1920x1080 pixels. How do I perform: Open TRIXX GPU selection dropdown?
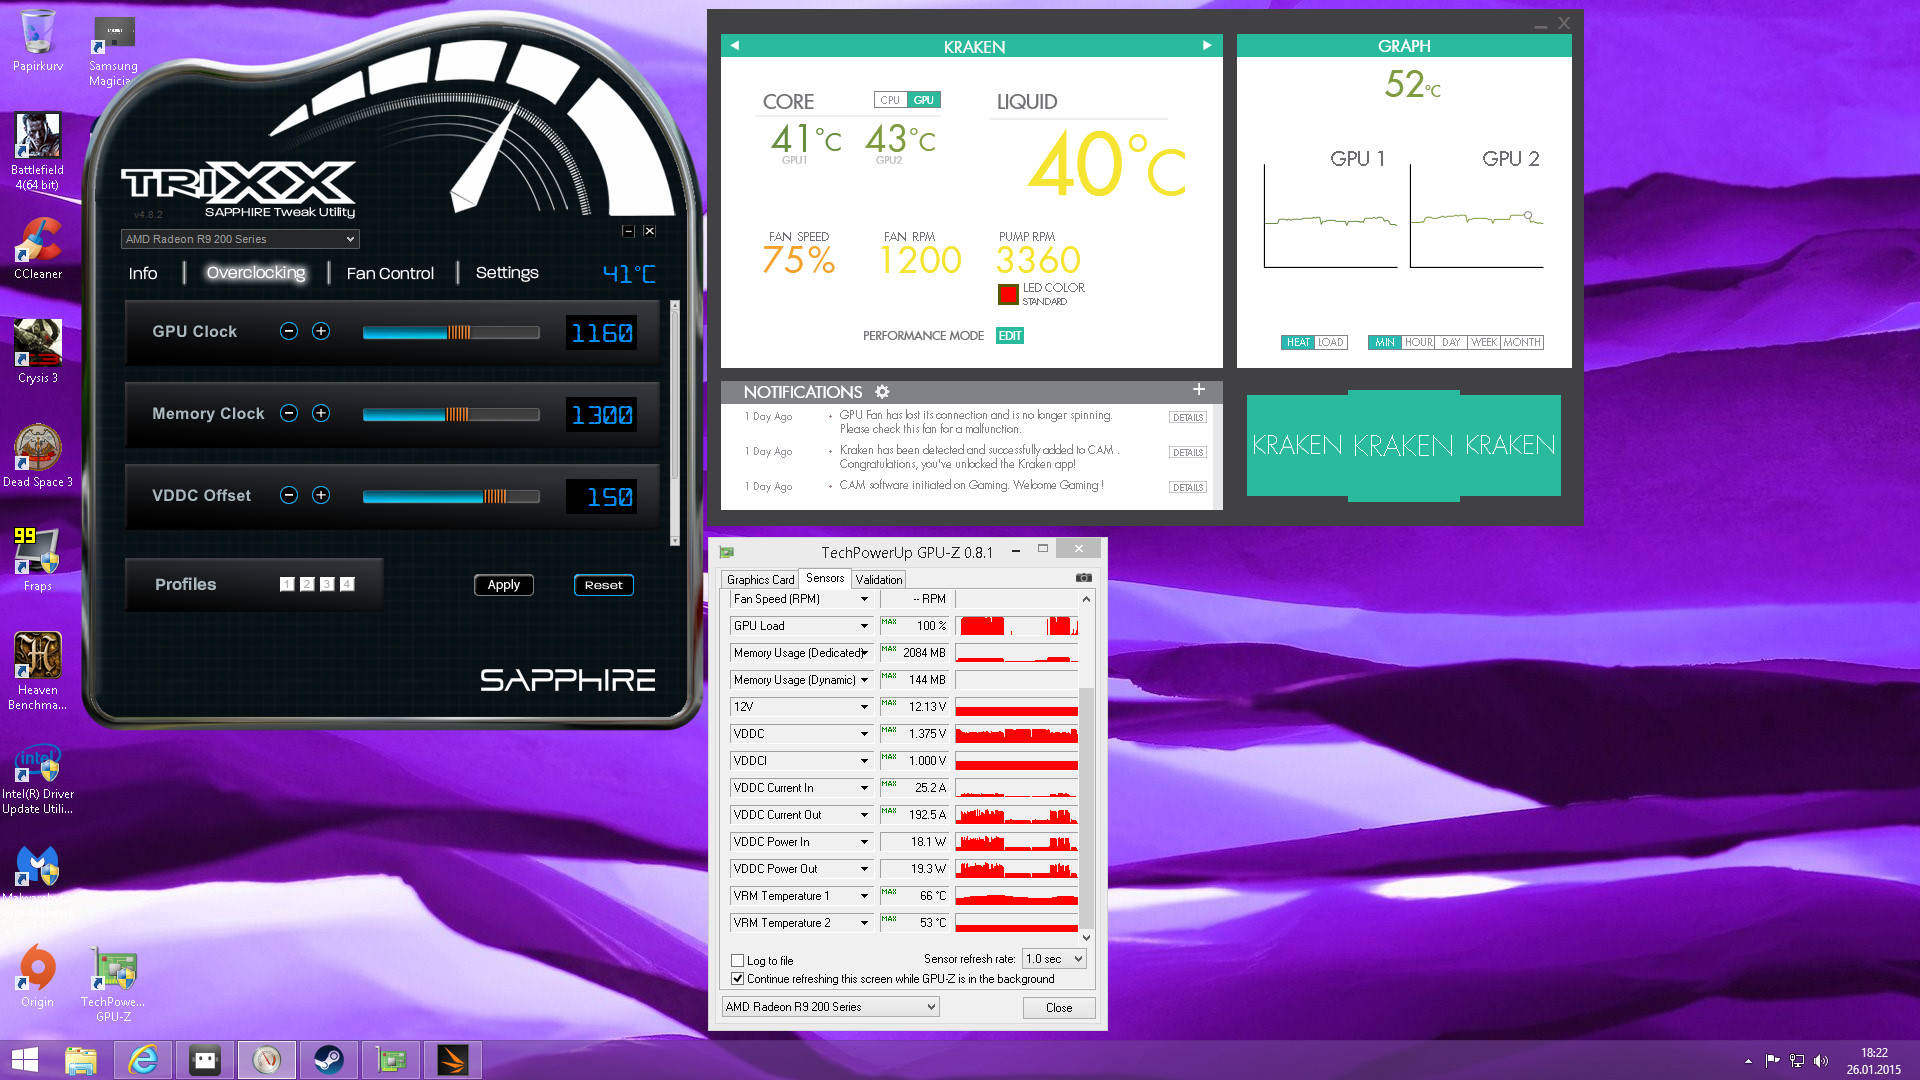tap(240, 239)
